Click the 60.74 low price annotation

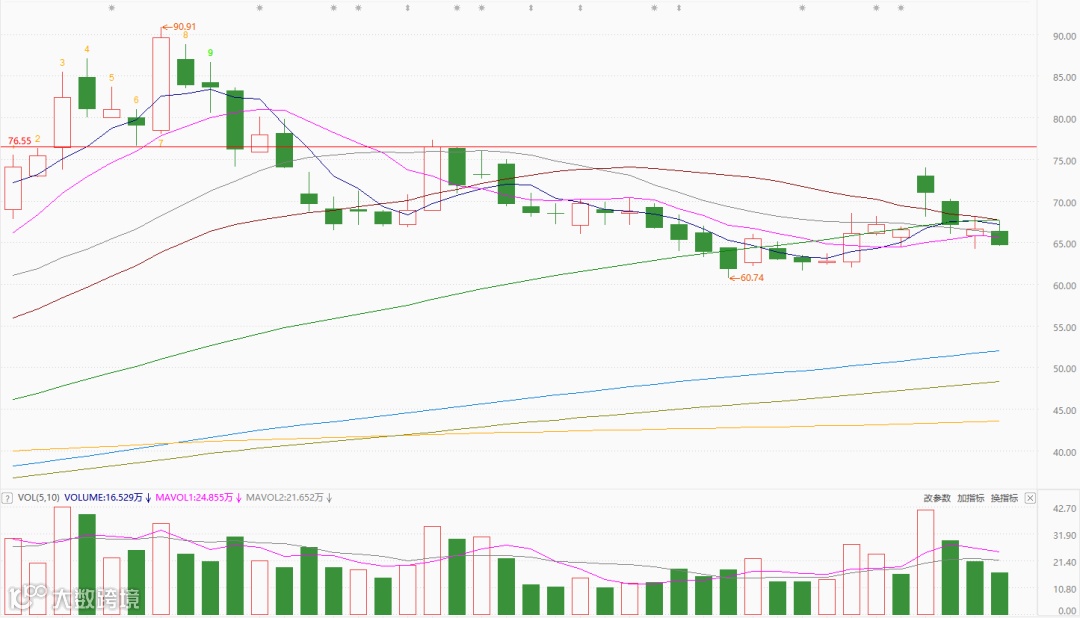pyautogui.click(x=751, y=278)
